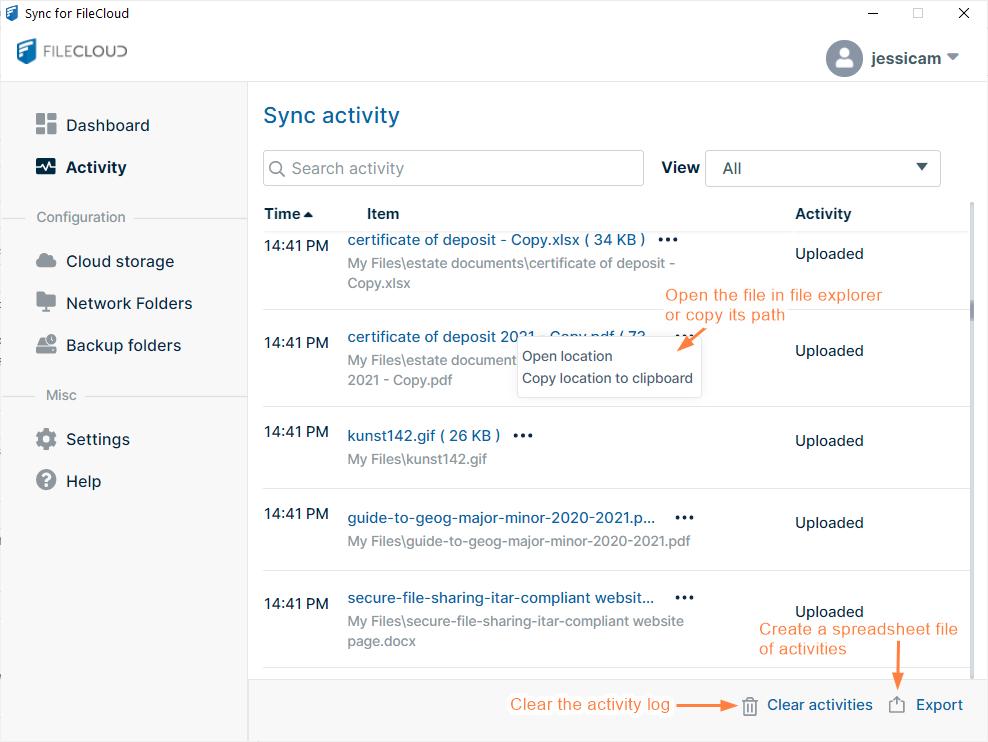Screen dimensions: 988x742
Task: Click the Export share icon
Action: coord(897,705)
